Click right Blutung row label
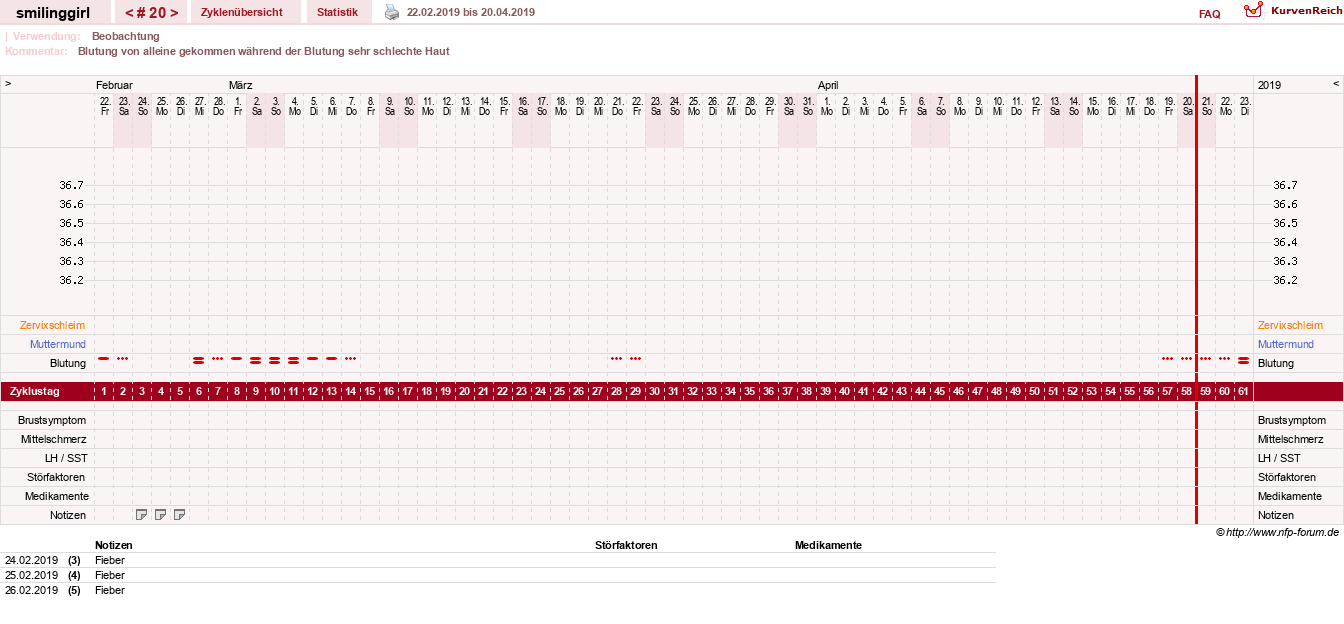1344x624 pixels. coord(1275,363)
